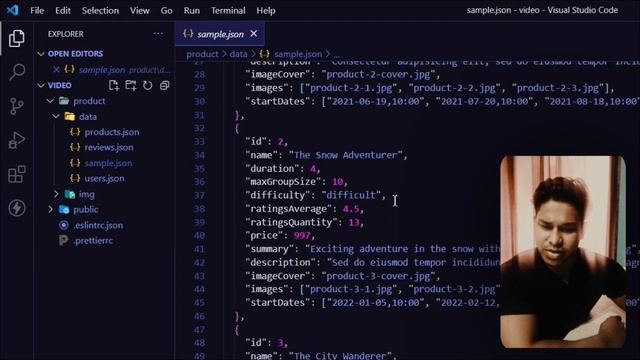Viewport: 640px width, 360px height.
Task: Open reviews.json in the file tree
Action: (x=109, y=147)
